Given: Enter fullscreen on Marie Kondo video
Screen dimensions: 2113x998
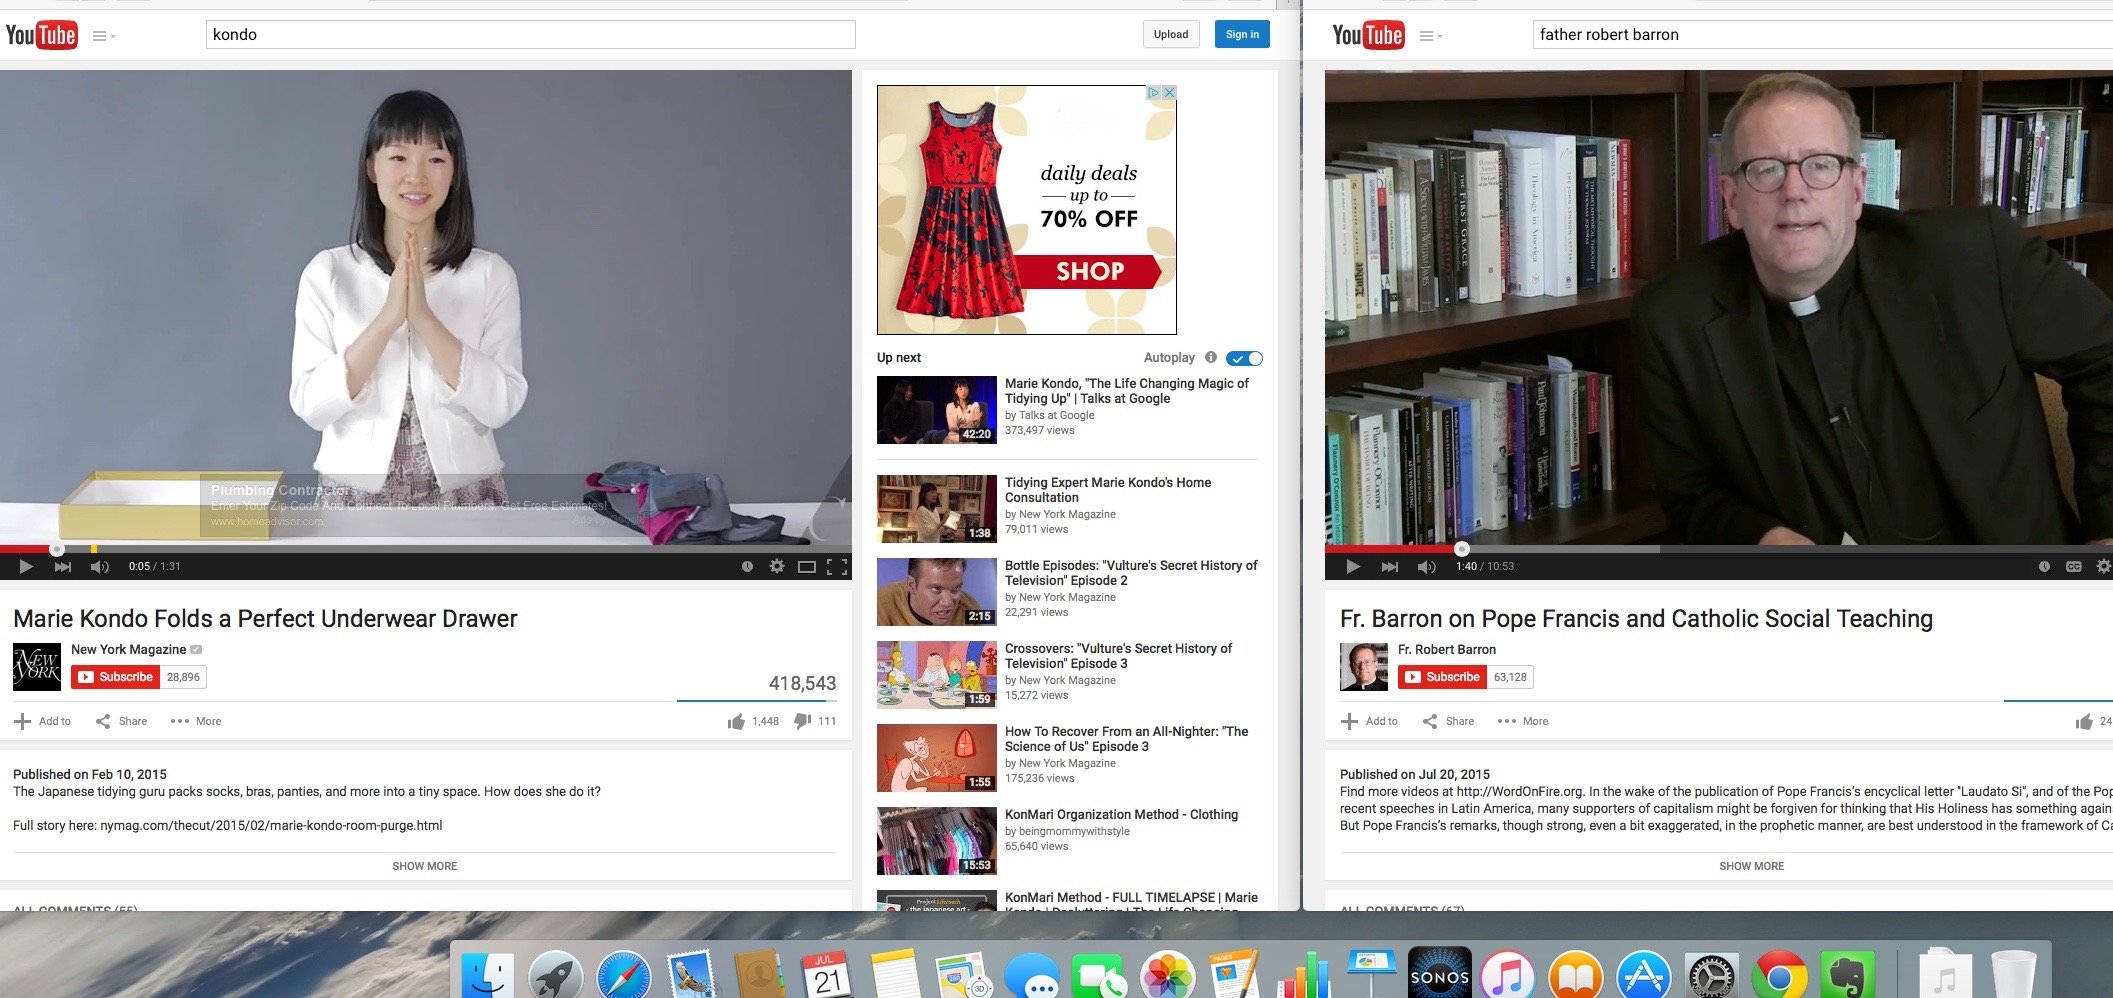Looking at the screenshot, I should click(838, 567).
